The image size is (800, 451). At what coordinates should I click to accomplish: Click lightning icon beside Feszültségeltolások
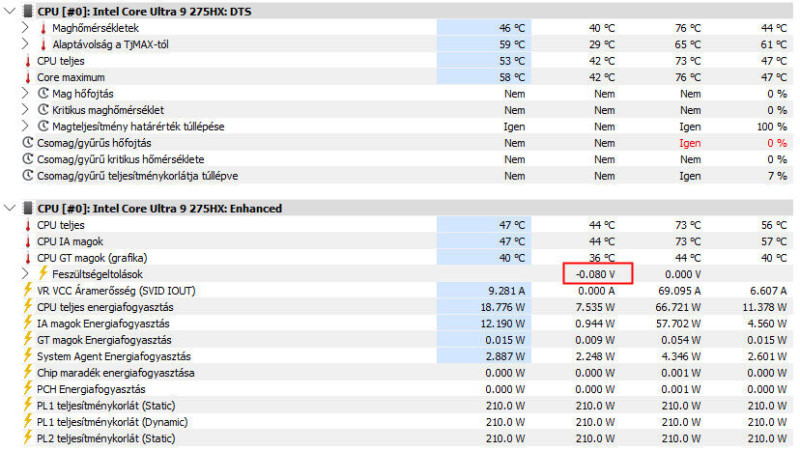point(43,273)
